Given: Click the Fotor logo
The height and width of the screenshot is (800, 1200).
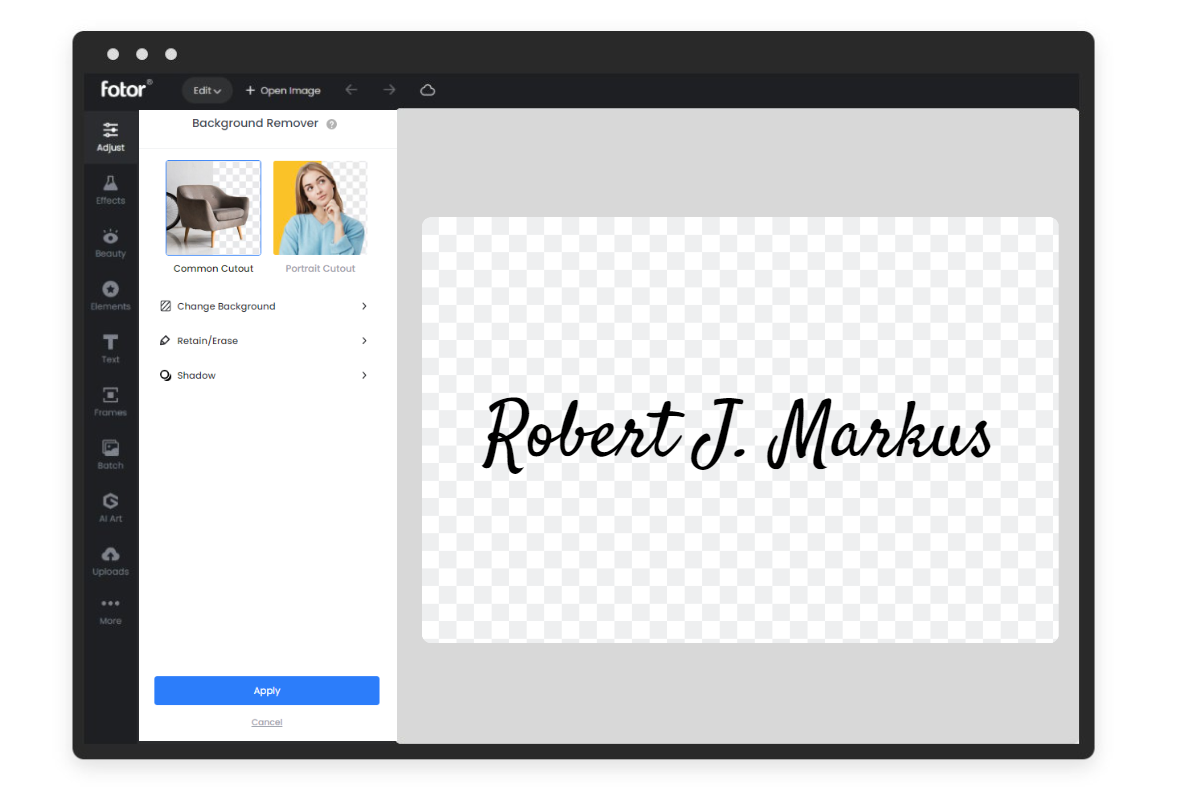Looking at the screenshot, I should click(126, 89).
